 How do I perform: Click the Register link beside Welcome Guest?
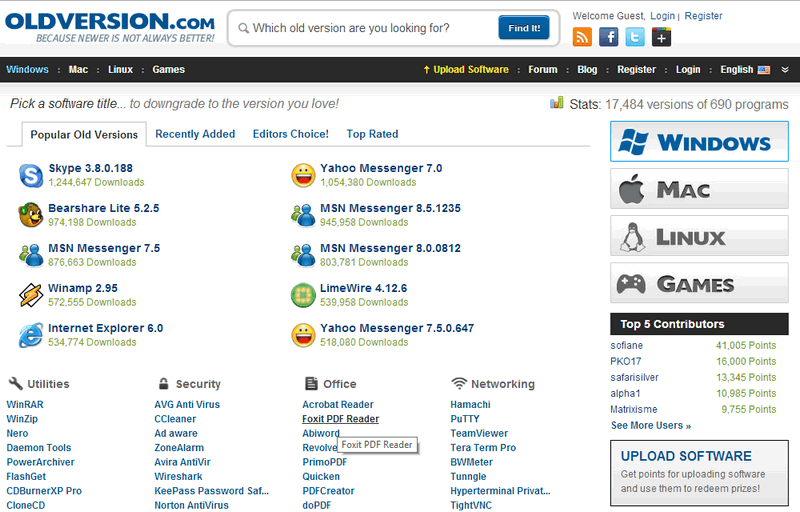click(704, 16)
